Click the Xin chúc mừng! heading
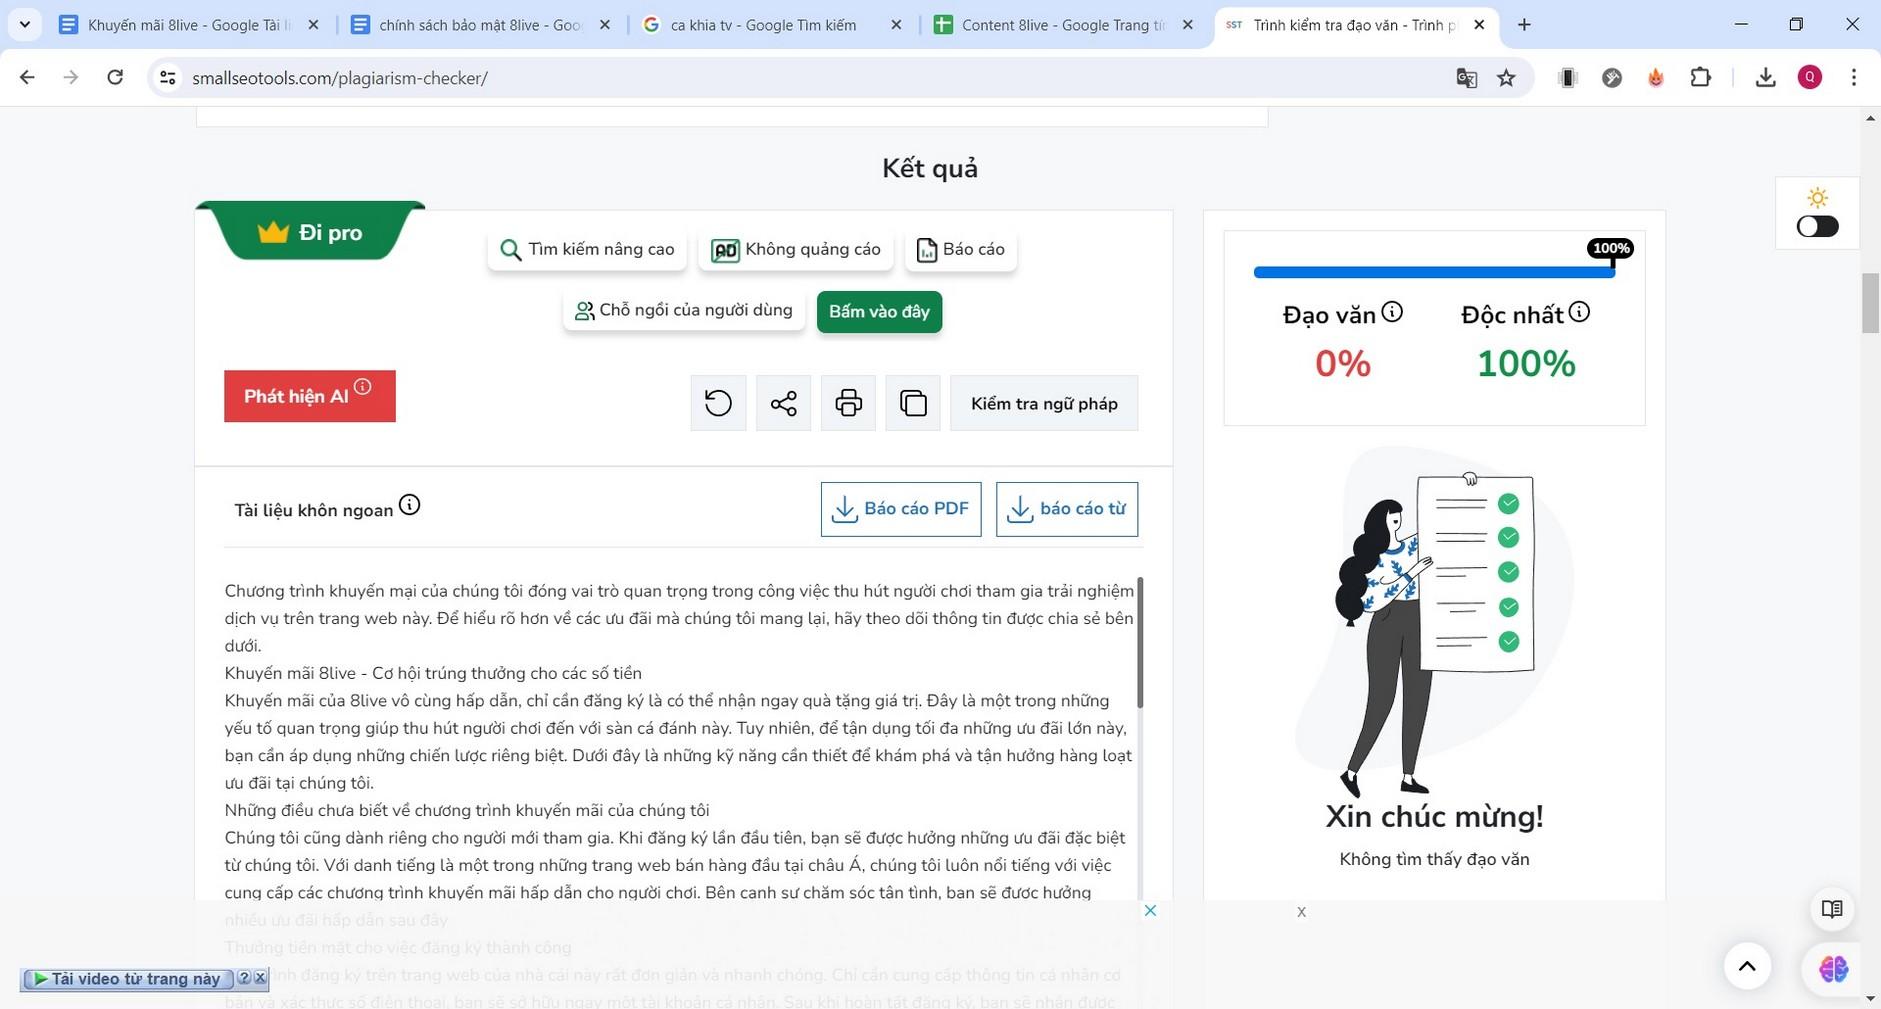The width and height of the screenshot is (1881, 1009). click(1434, 816)
